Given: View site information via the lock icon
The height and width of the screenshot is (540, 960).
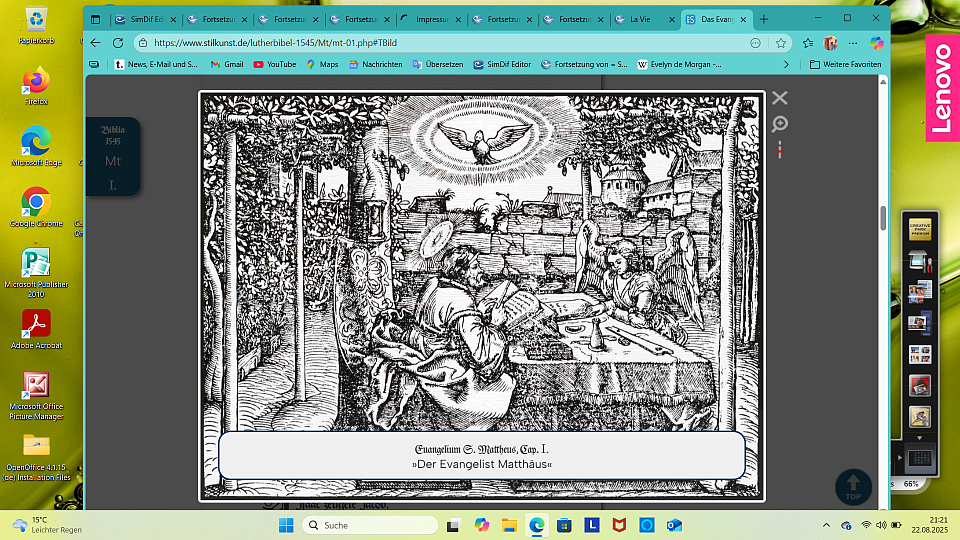Looking at the screenshot, I should click(x=143, y=43).
